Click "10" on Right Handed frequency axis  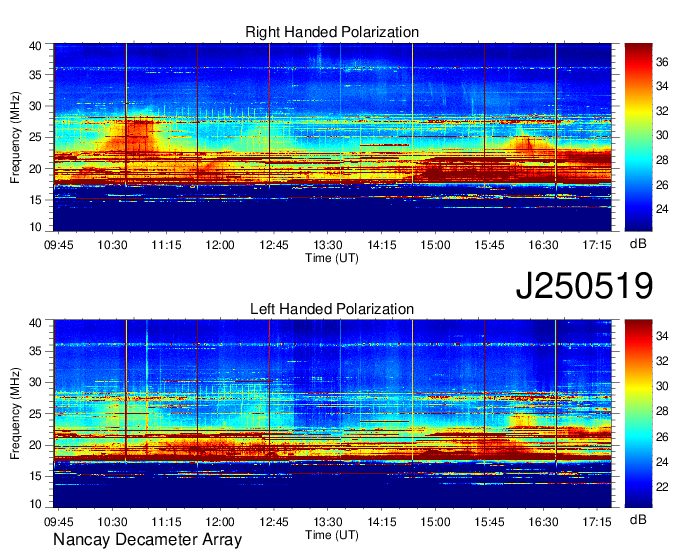tap(36, 227)
